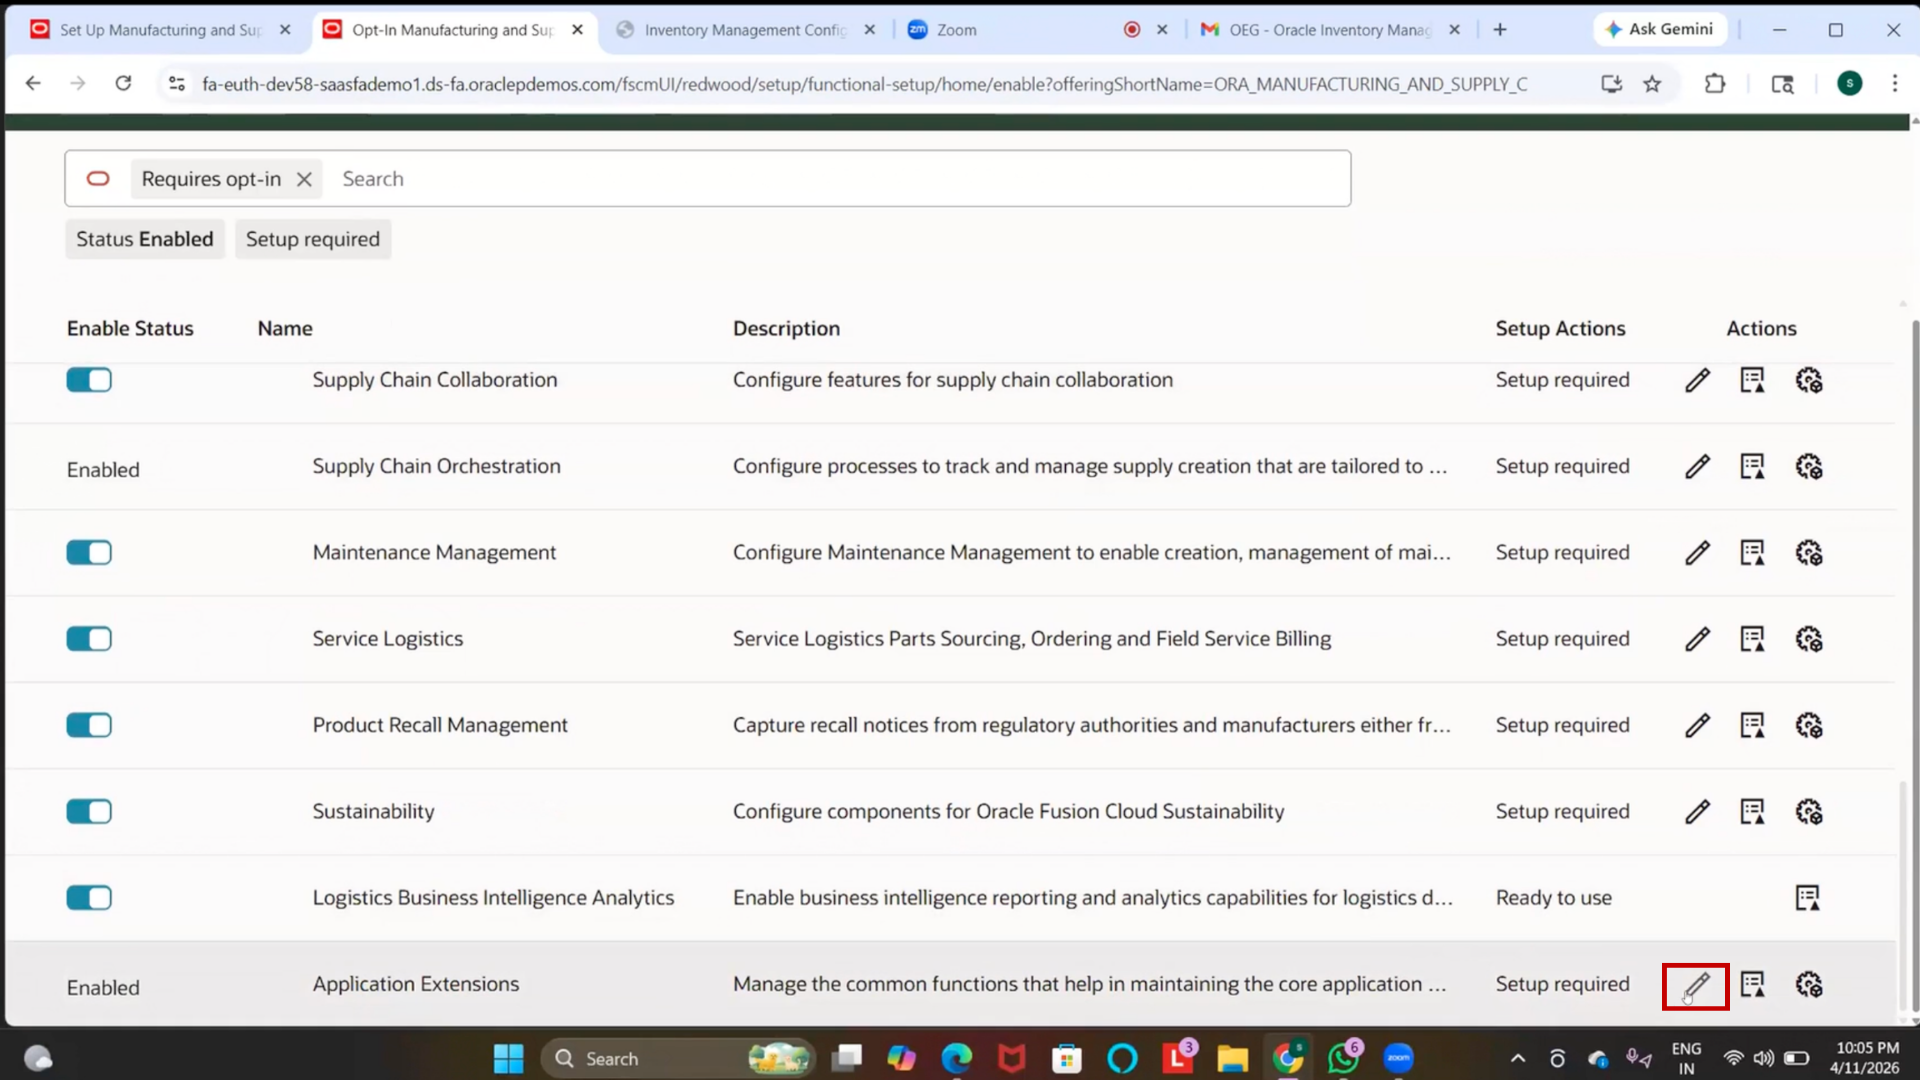Apply the Status Enabled filter
Screen dimensions: 1920x1080
[x=145, y=239]
